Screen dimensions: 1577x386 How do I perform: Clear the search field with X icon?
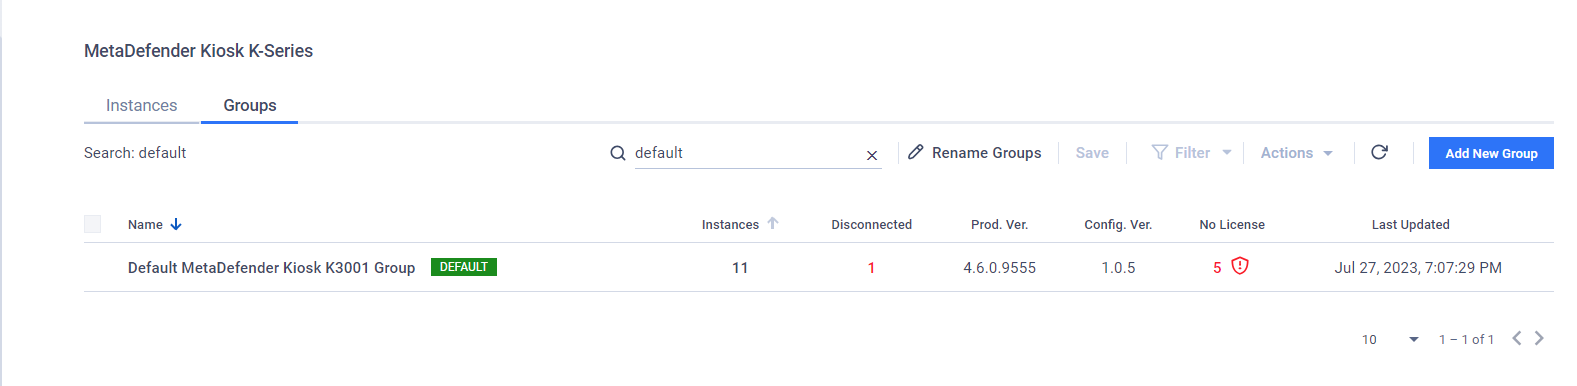click(872, 155)
